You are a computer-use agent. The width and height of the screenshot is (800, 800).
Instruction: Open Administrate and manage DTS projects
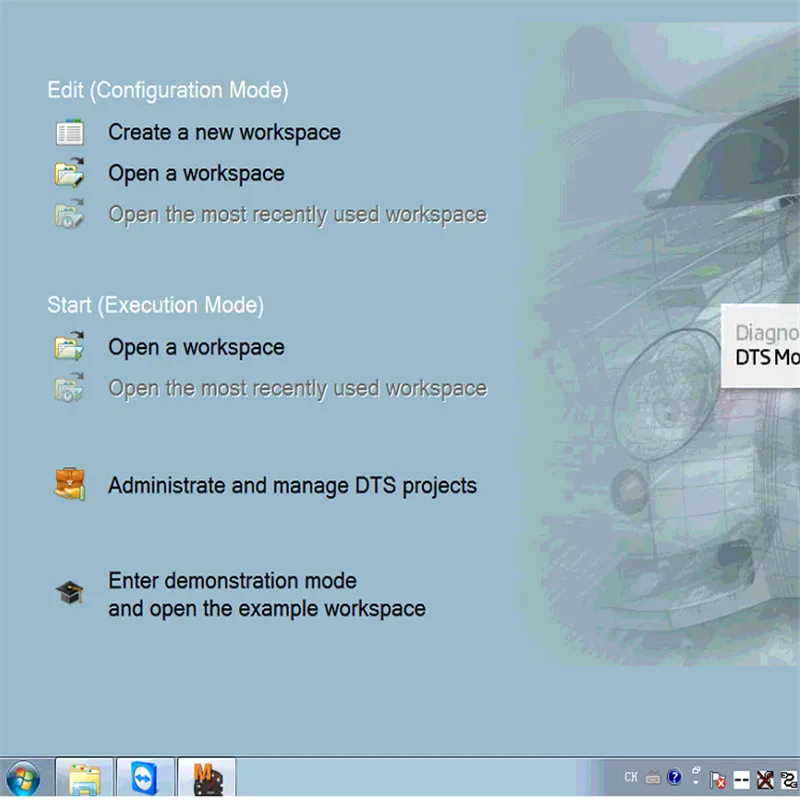coord(292,486)
